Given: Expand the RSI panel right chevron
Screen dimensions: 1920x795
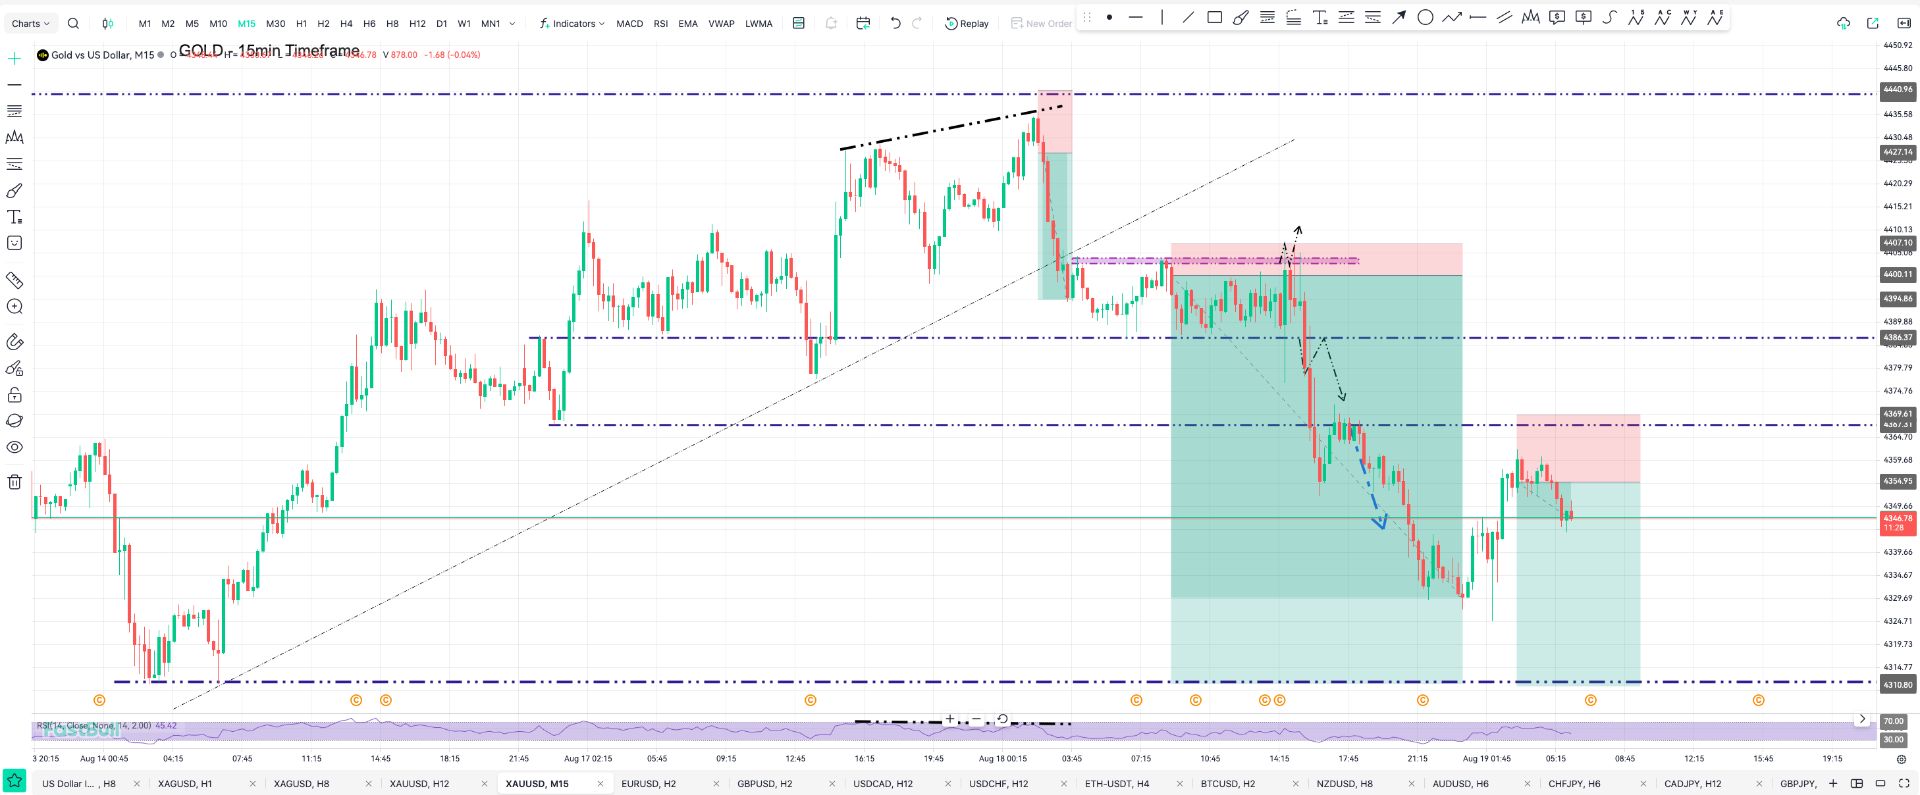Looking at the screenshot, I should coord(1861,719).
